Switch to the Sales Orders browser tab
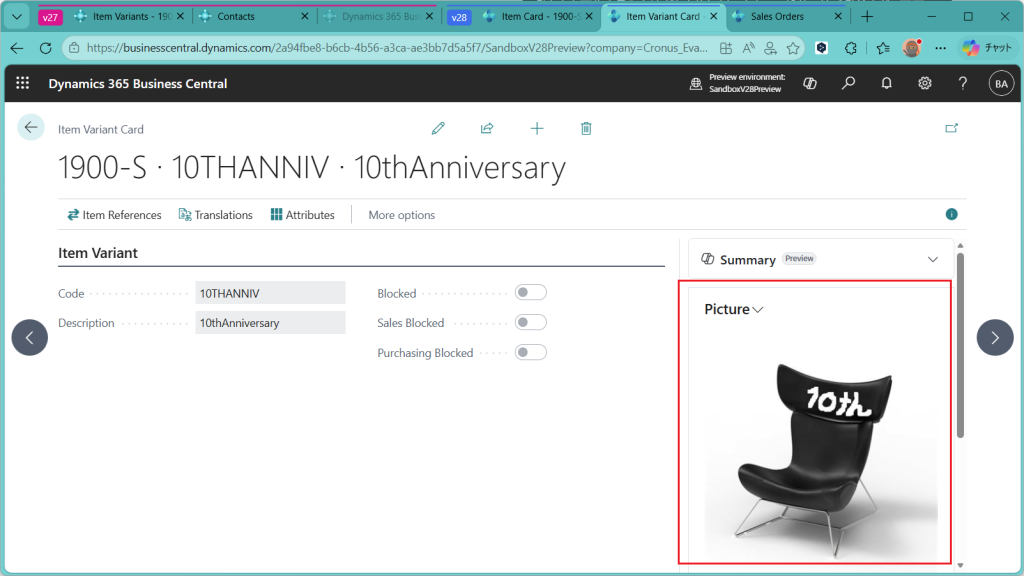This screenshot has height=576, width=1024. pyautogui.click(x=777, y=17)
